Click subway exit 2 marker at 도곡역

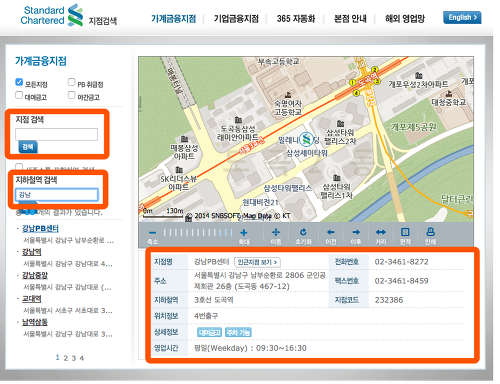pyautogui.click(x=375, y=69)
